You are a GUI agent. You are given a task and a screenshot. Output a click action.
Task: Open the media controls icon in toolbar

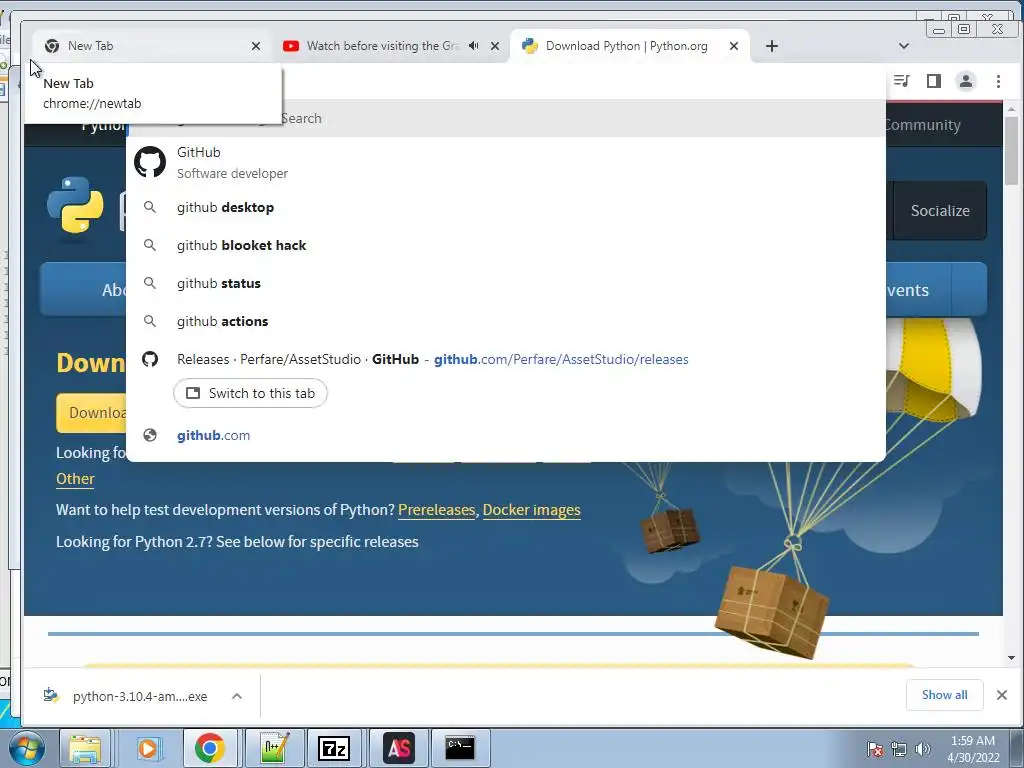click(902, 81)
